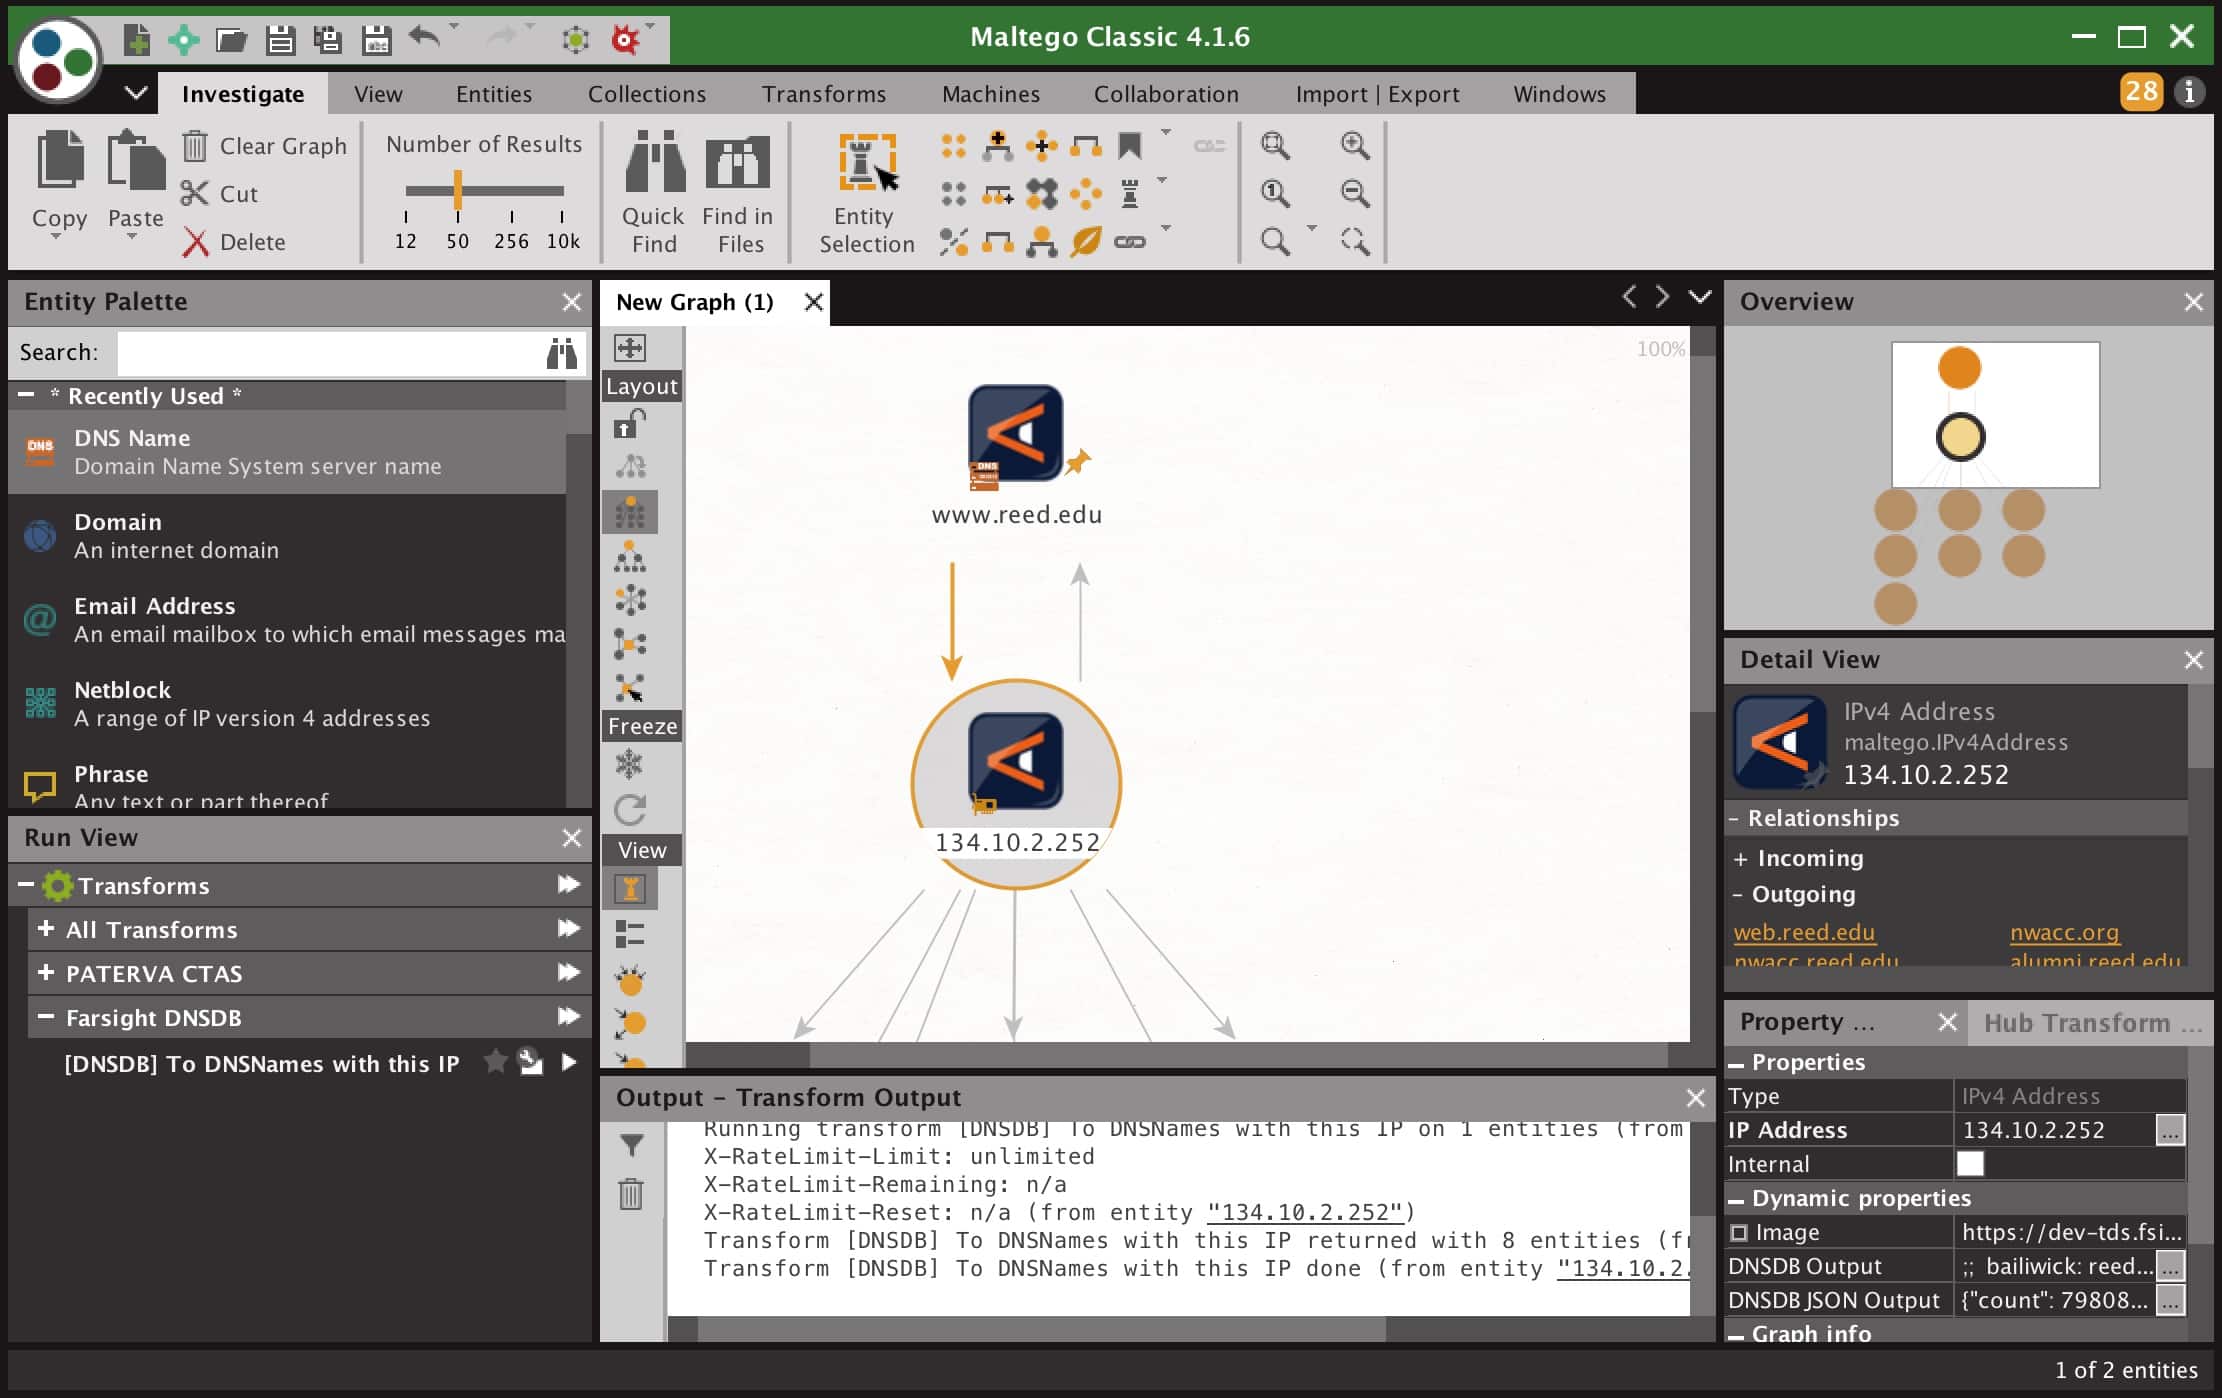Click the layout lock icon in graph sidebar

click(x=629, y=424)
